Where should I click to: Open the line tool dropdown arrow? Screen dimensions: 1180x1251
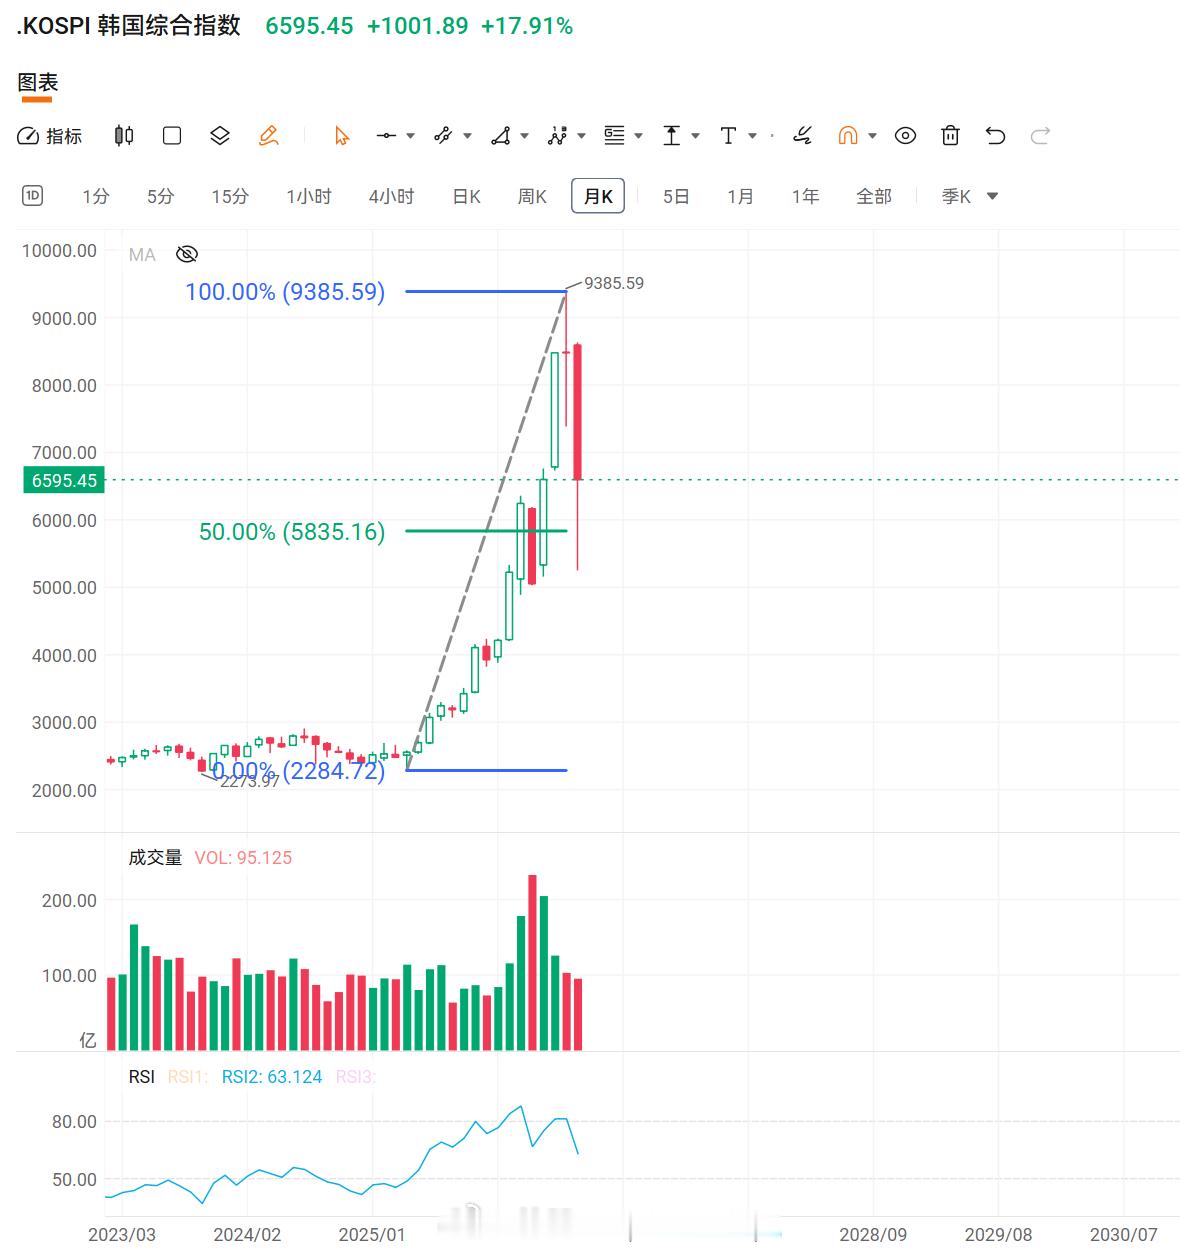(410, 136)
